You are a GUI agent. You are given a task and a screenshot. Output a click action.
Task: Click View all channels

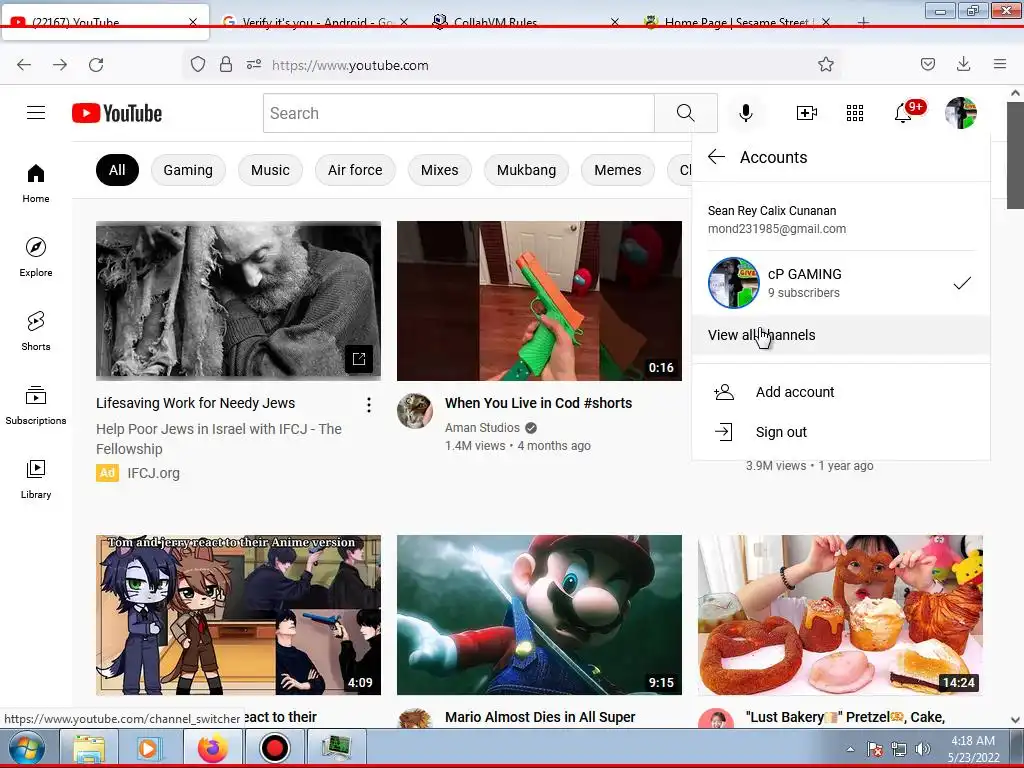click(840, 335)
